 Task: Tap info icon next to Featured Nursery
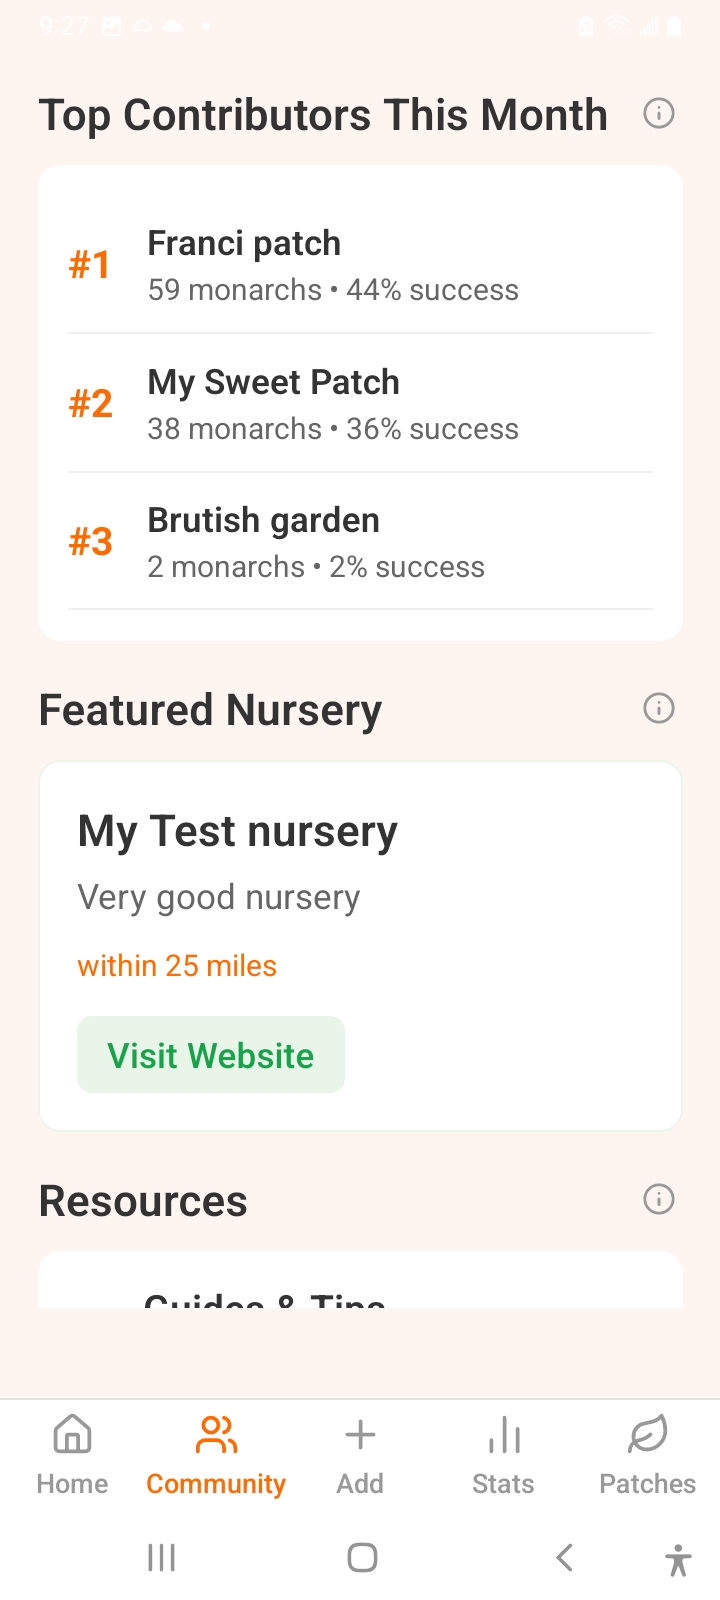tap(658, 709)
